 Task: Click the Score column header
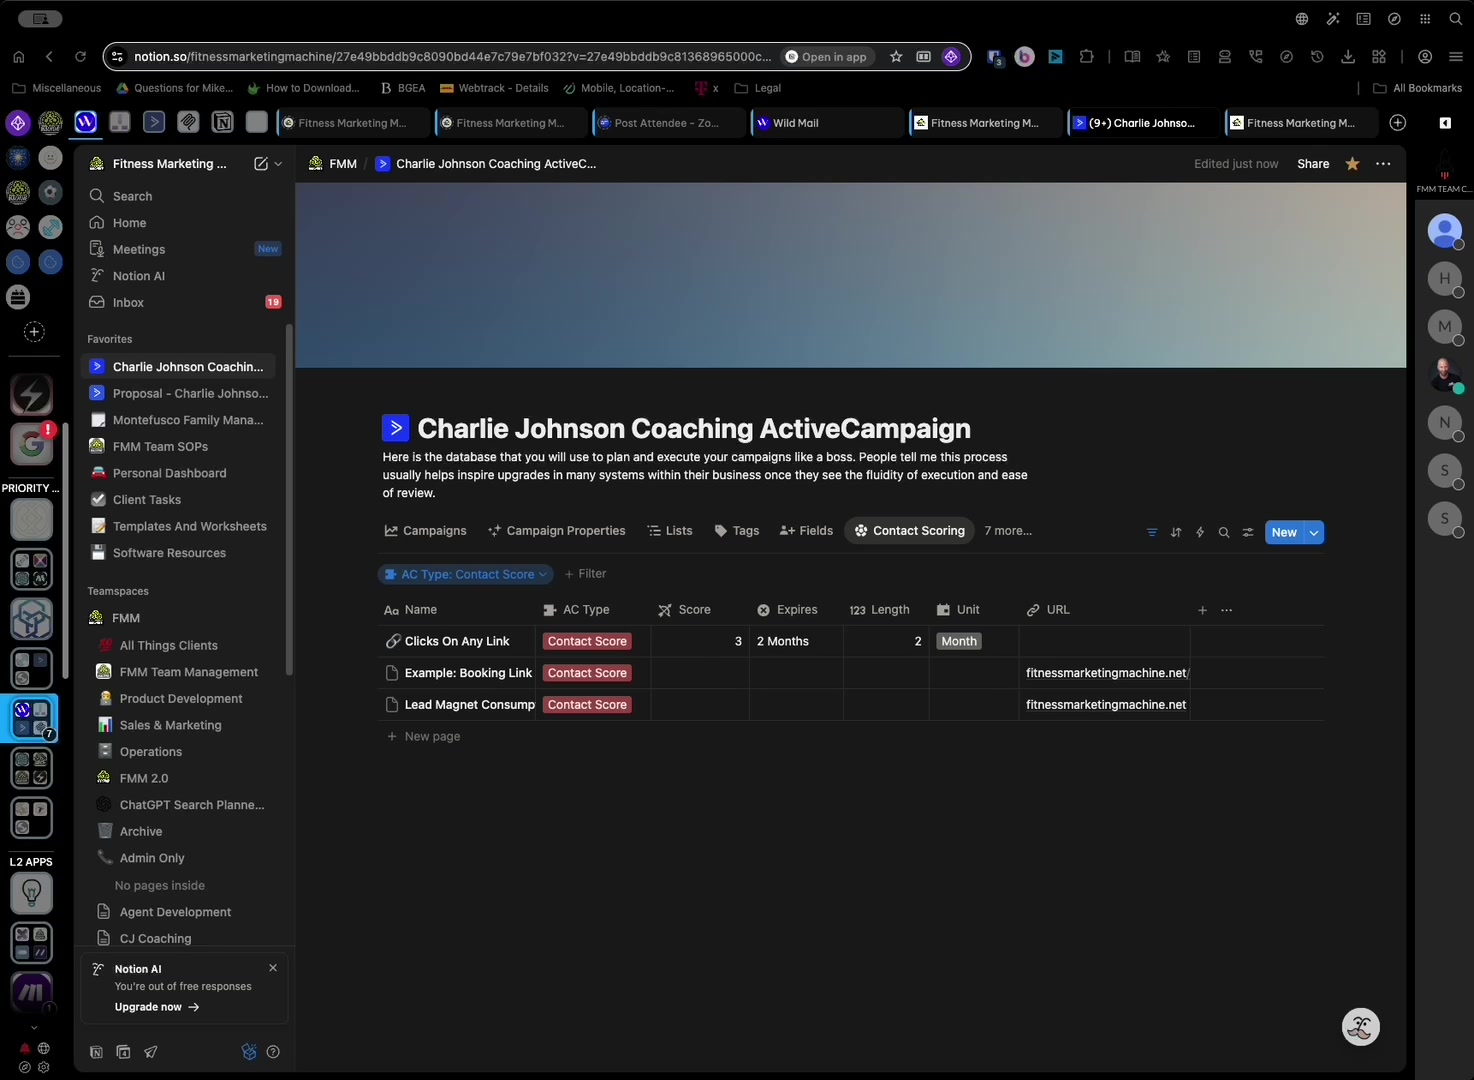click(695, 610)
